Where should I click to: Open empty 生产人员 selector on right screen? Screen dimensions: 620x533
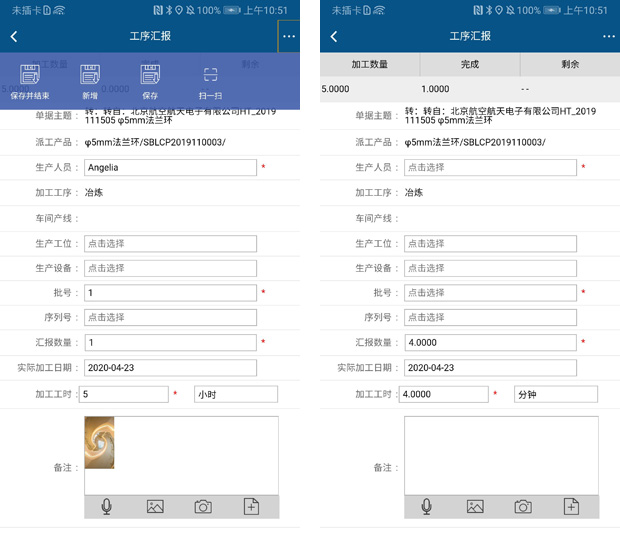point(490,168)
